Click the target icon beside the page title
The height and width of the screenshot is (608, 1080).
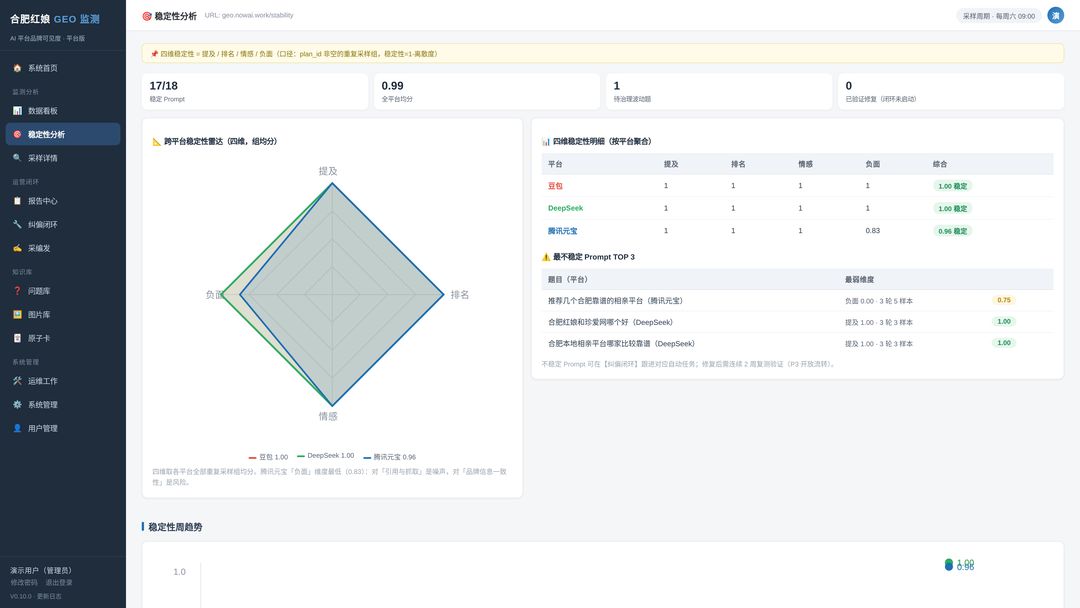[147, 16]
